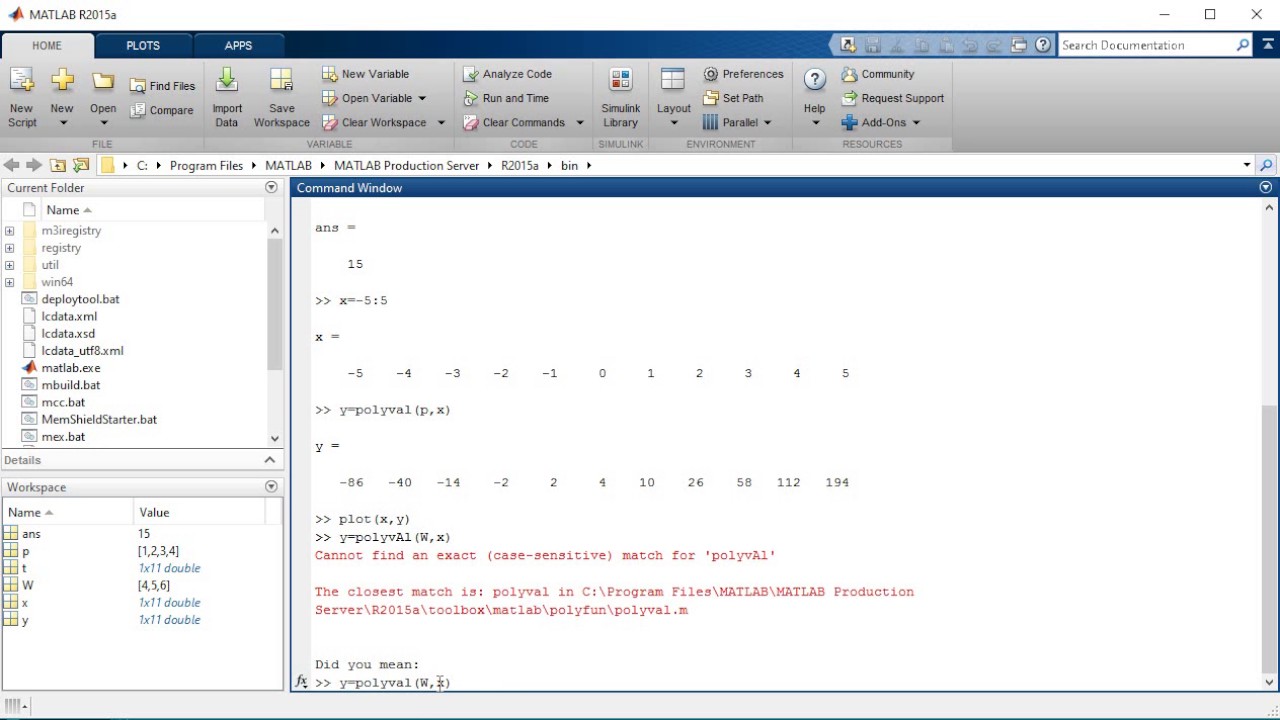Switch to the HOME tab

[x=47, y=45]
